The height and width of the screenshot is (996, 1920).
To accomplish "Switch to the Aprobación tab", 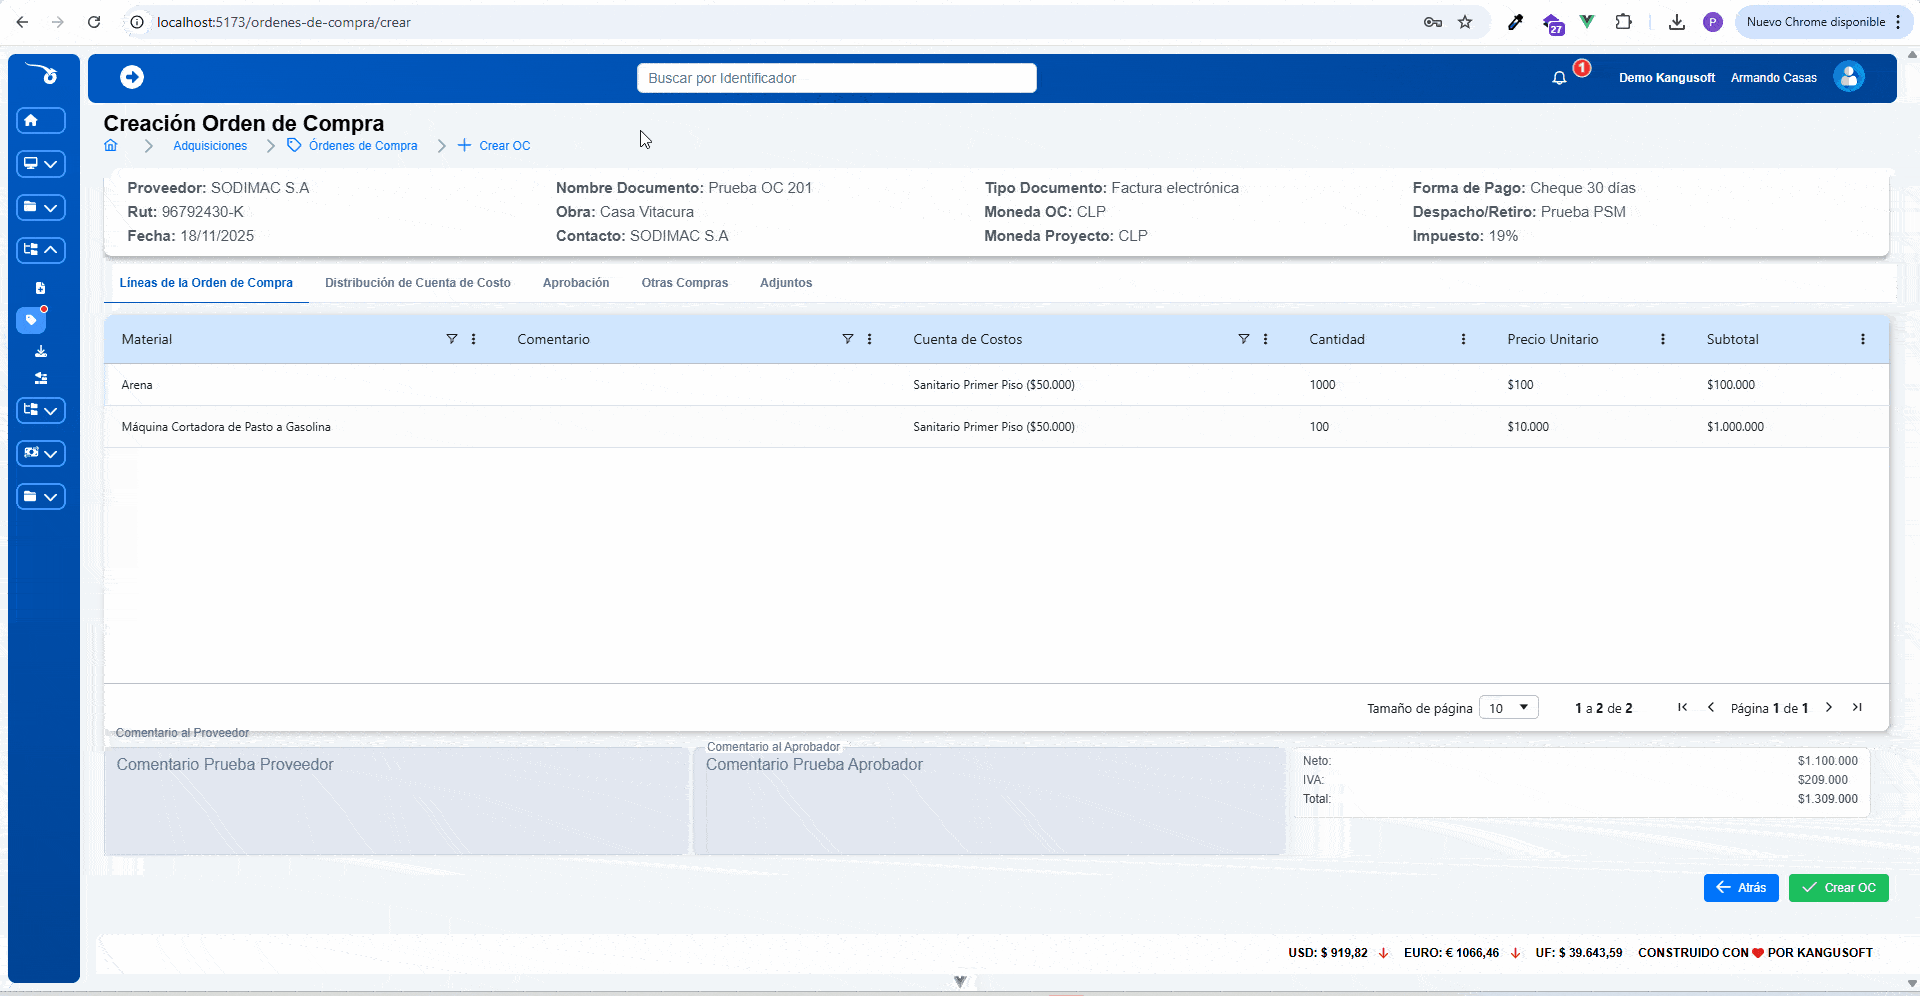I will pyautogui.click(x=576, y=283).
